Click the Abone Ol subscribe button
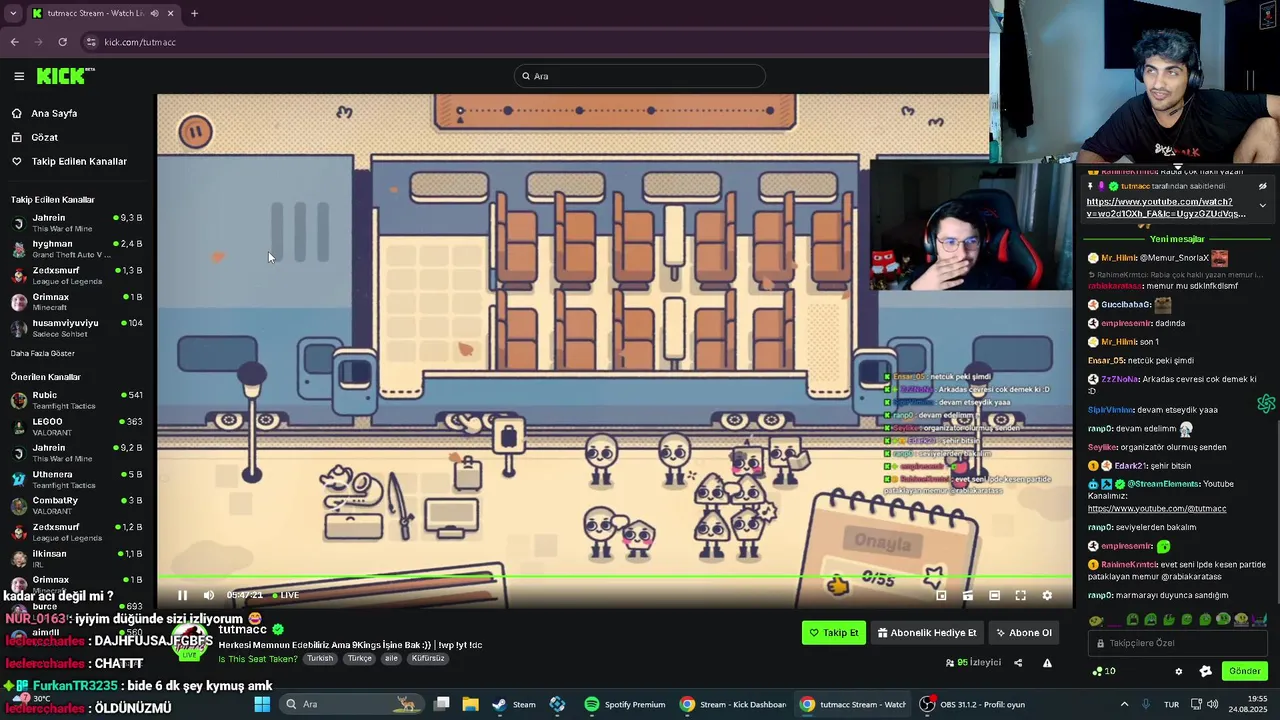 tap(1023, 633)
